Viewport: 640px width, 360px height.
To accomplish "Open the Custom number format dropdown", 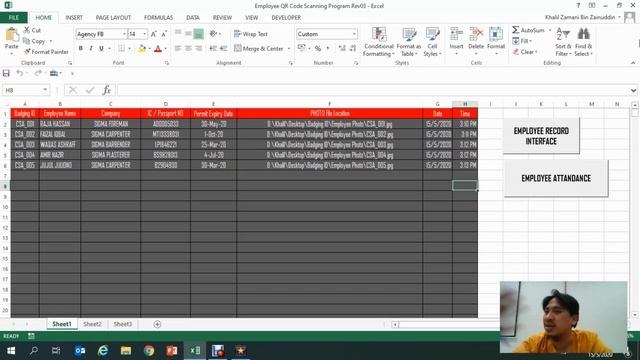I will pyautogui.click(x=354, y=34).
